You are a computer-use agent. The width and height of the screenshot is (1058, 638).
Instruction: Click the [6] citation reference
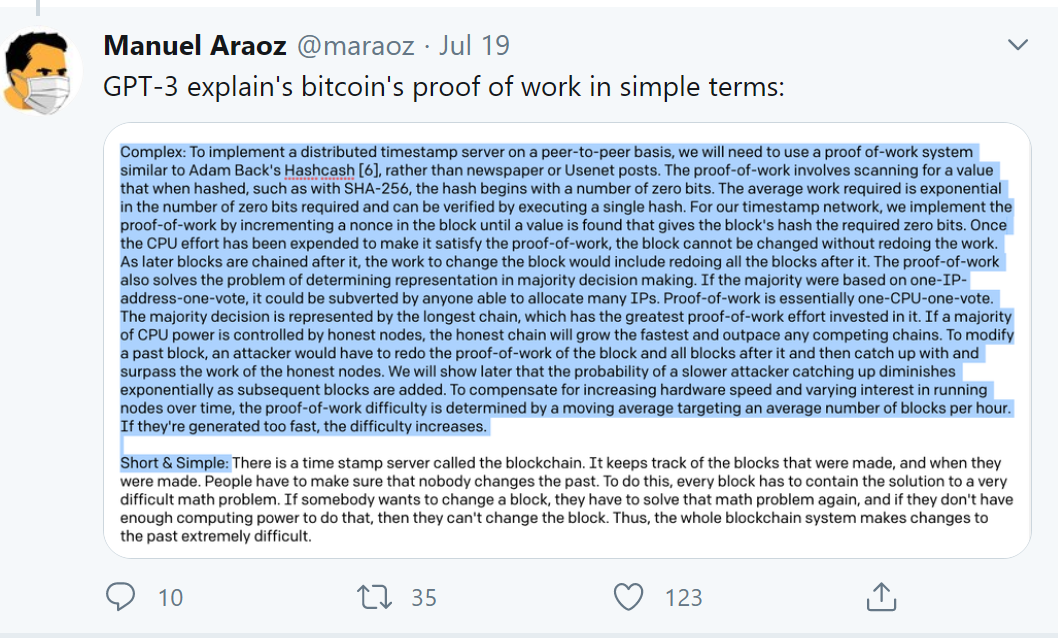pyautogui.click(x=368, y=170)
